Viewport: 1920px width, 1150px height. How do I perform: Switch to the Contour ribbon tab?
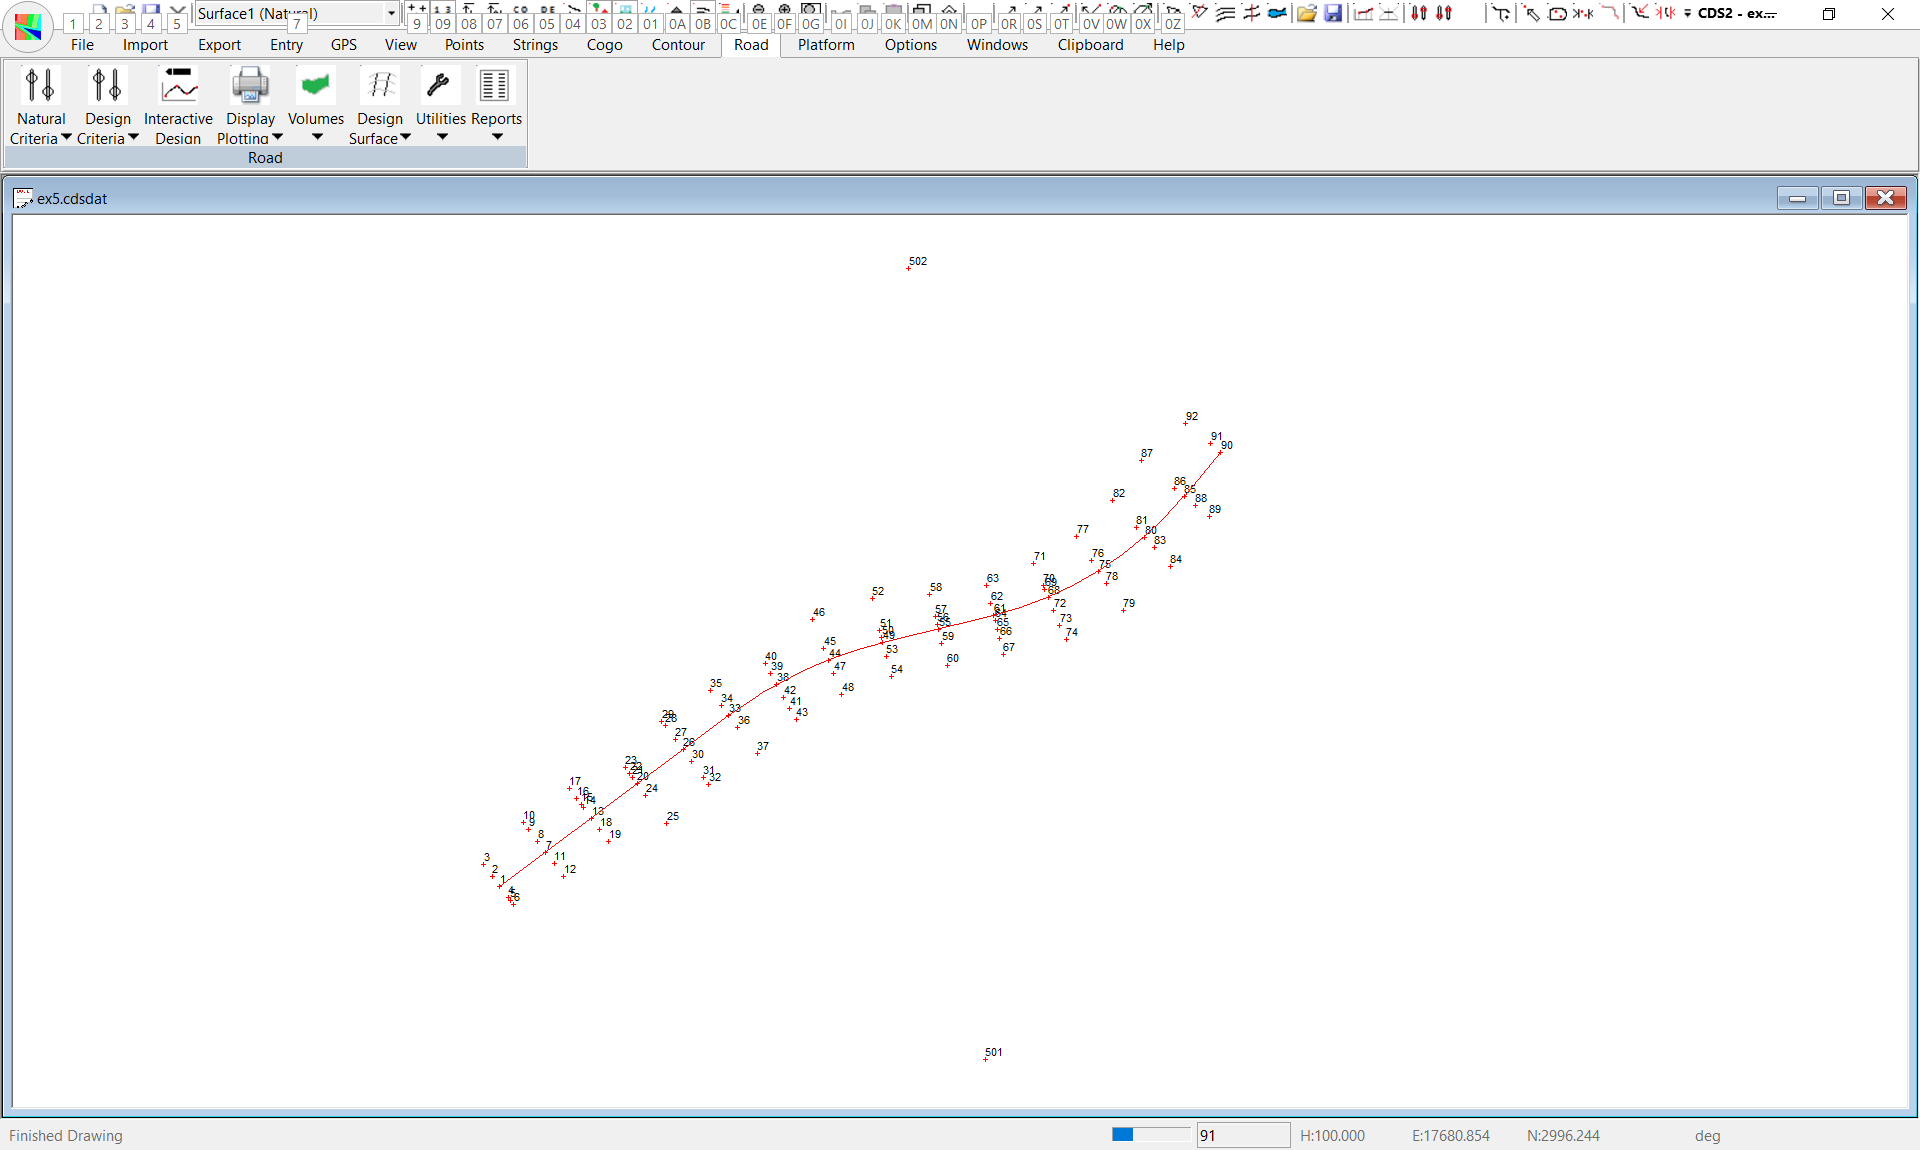(x=678, y=45)
